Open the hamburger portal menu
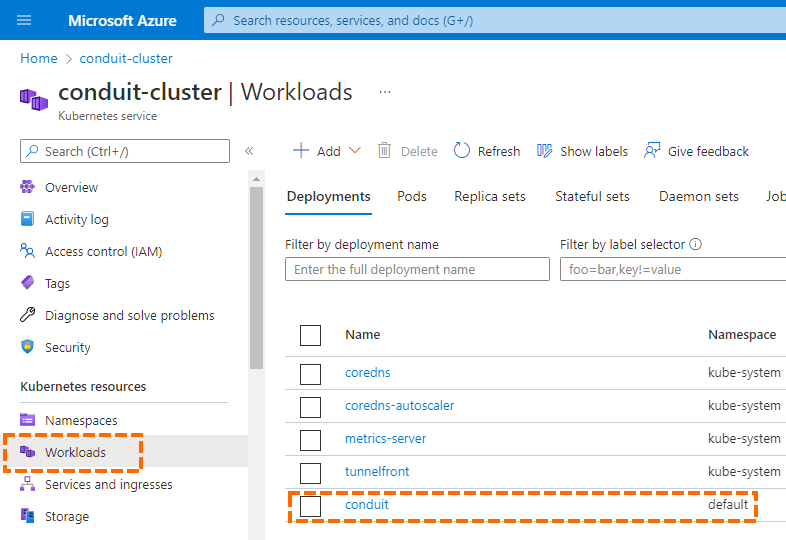 tap(24, 20)
